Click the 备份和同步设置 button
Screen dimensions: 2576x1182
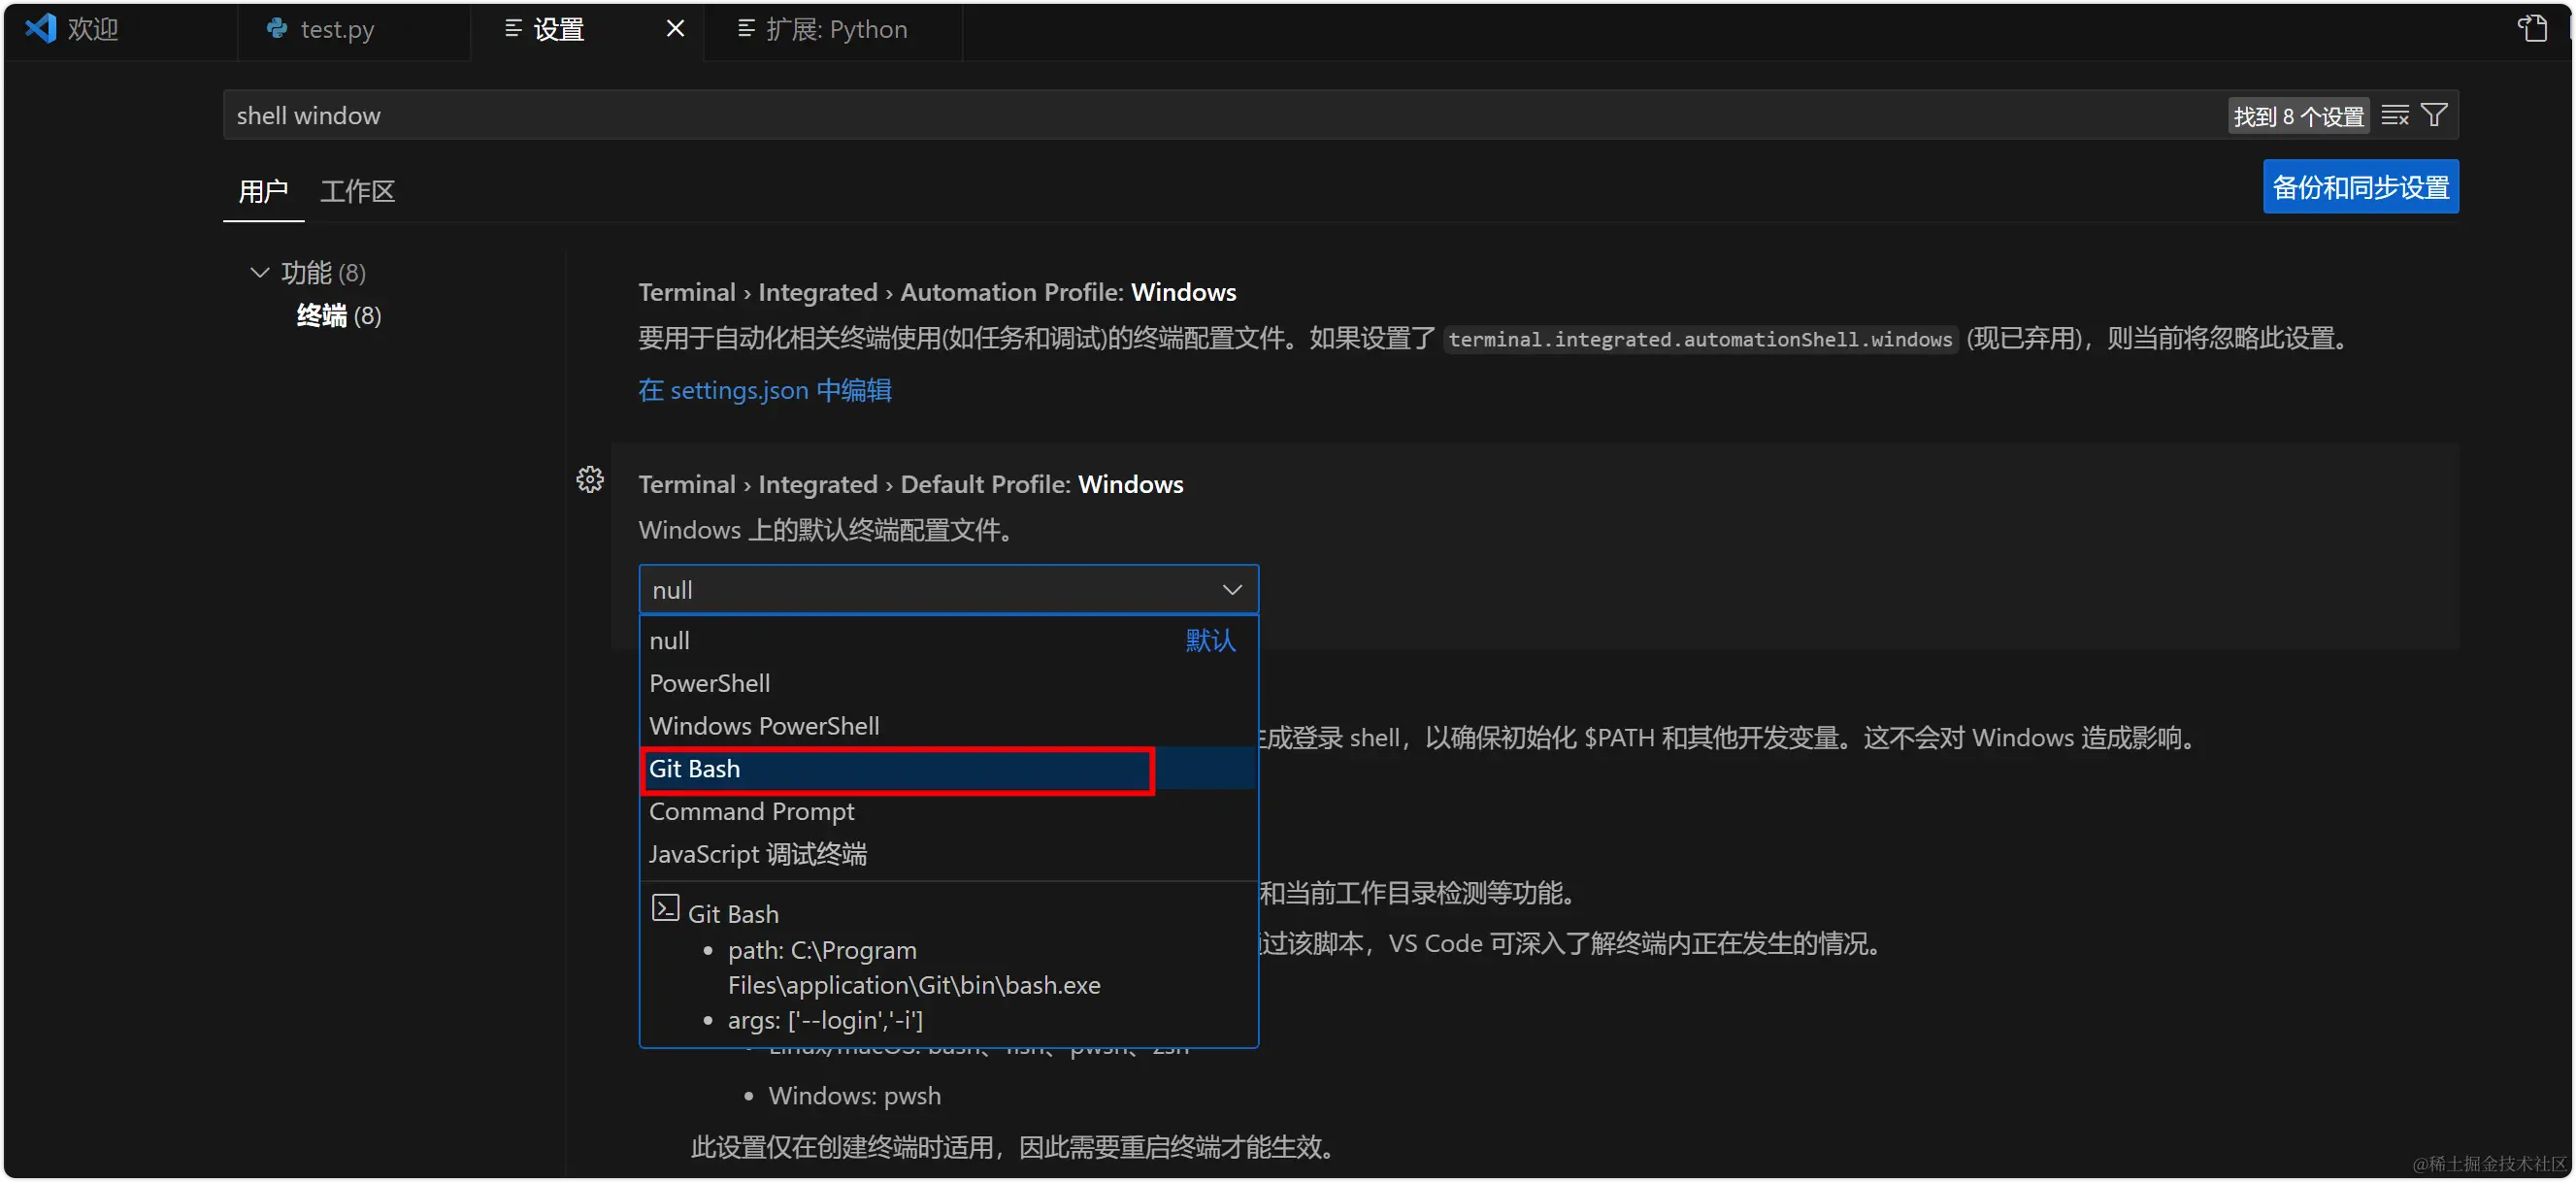(2360, 186)
